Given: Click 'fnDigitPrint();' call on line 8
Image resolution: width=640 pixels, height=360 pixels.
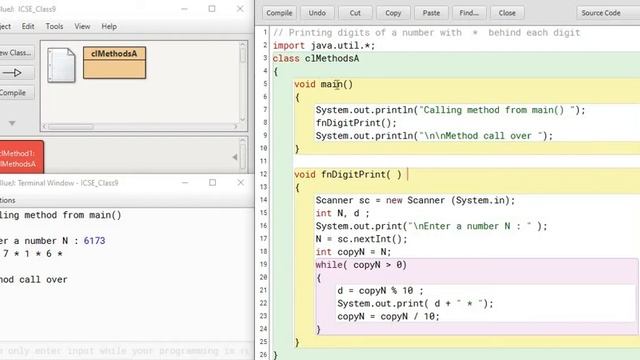Looking at the screenshot, I should [x=356, y=123].
